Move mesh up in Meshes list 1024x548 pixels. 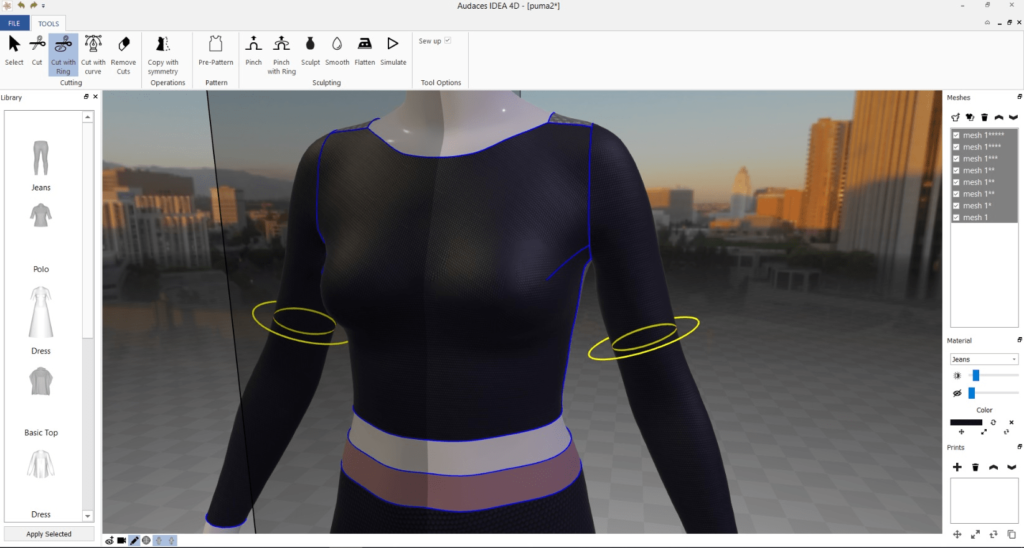[999, 118]
